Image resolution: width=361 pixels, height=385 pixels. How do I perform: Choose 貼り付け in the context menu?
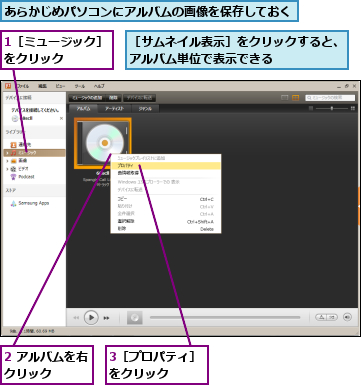click(166, 206)
